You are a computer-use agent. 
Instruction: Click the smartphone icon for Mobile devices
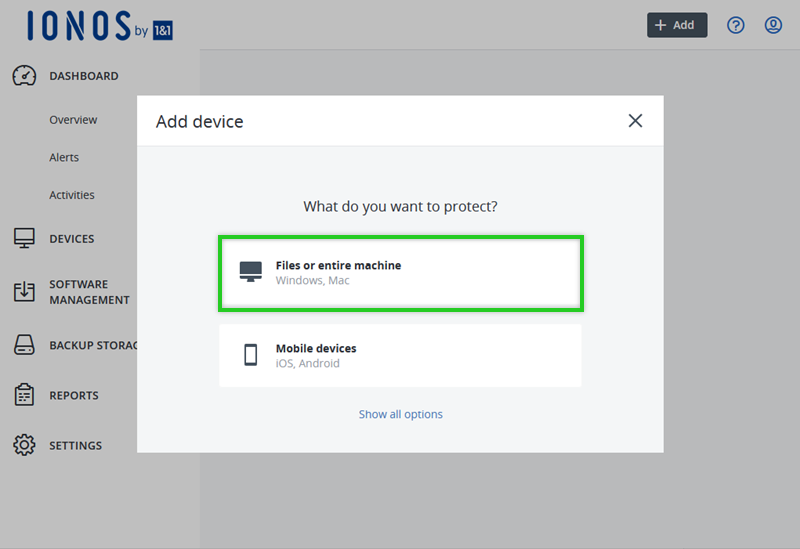click(251, 355)
